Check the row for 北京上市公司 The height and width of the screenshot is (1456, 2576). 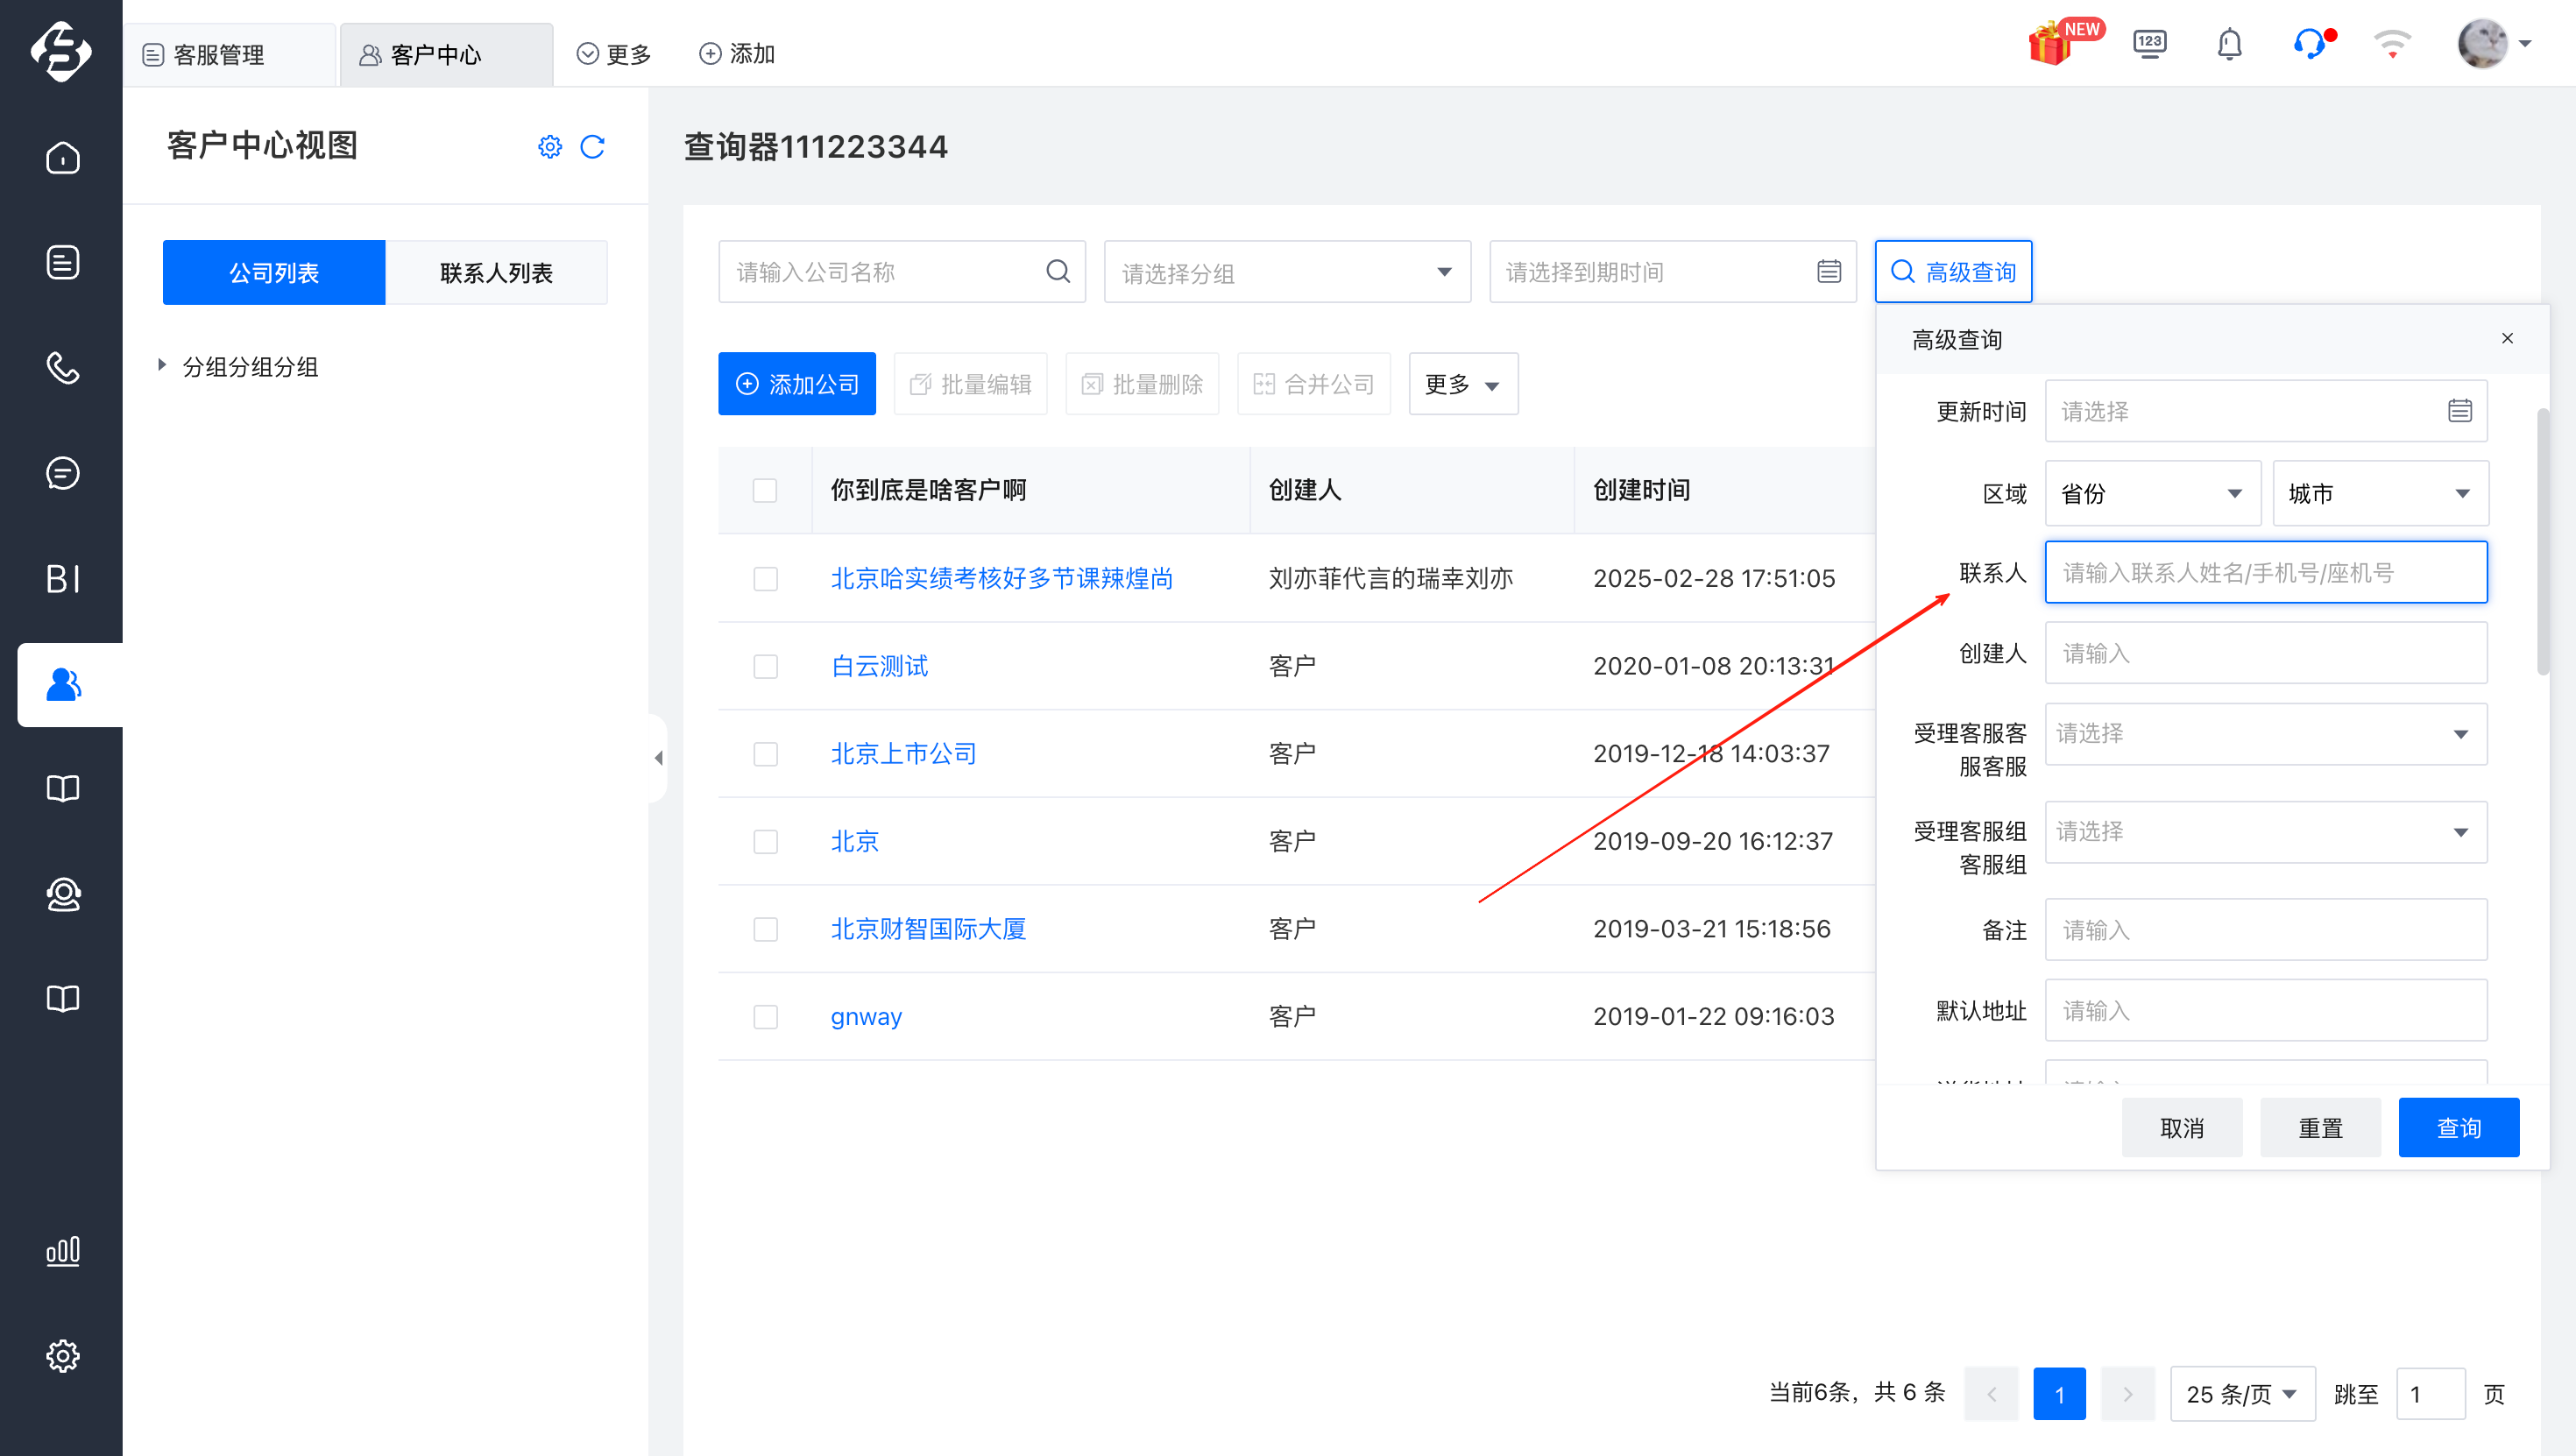765,753
